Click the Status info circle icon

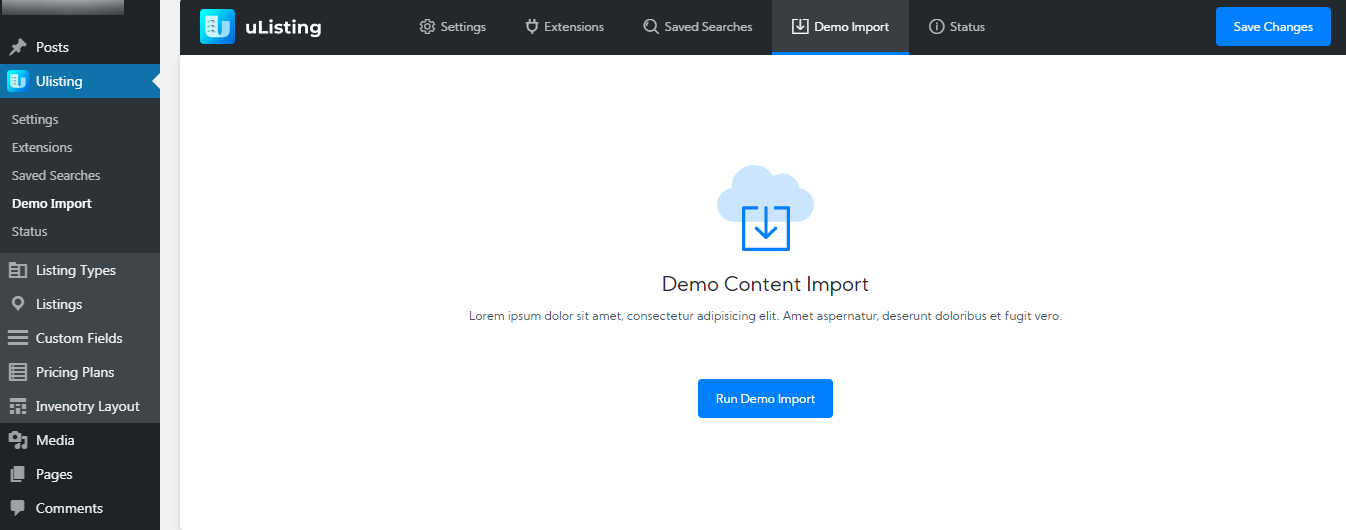[937, 27]
